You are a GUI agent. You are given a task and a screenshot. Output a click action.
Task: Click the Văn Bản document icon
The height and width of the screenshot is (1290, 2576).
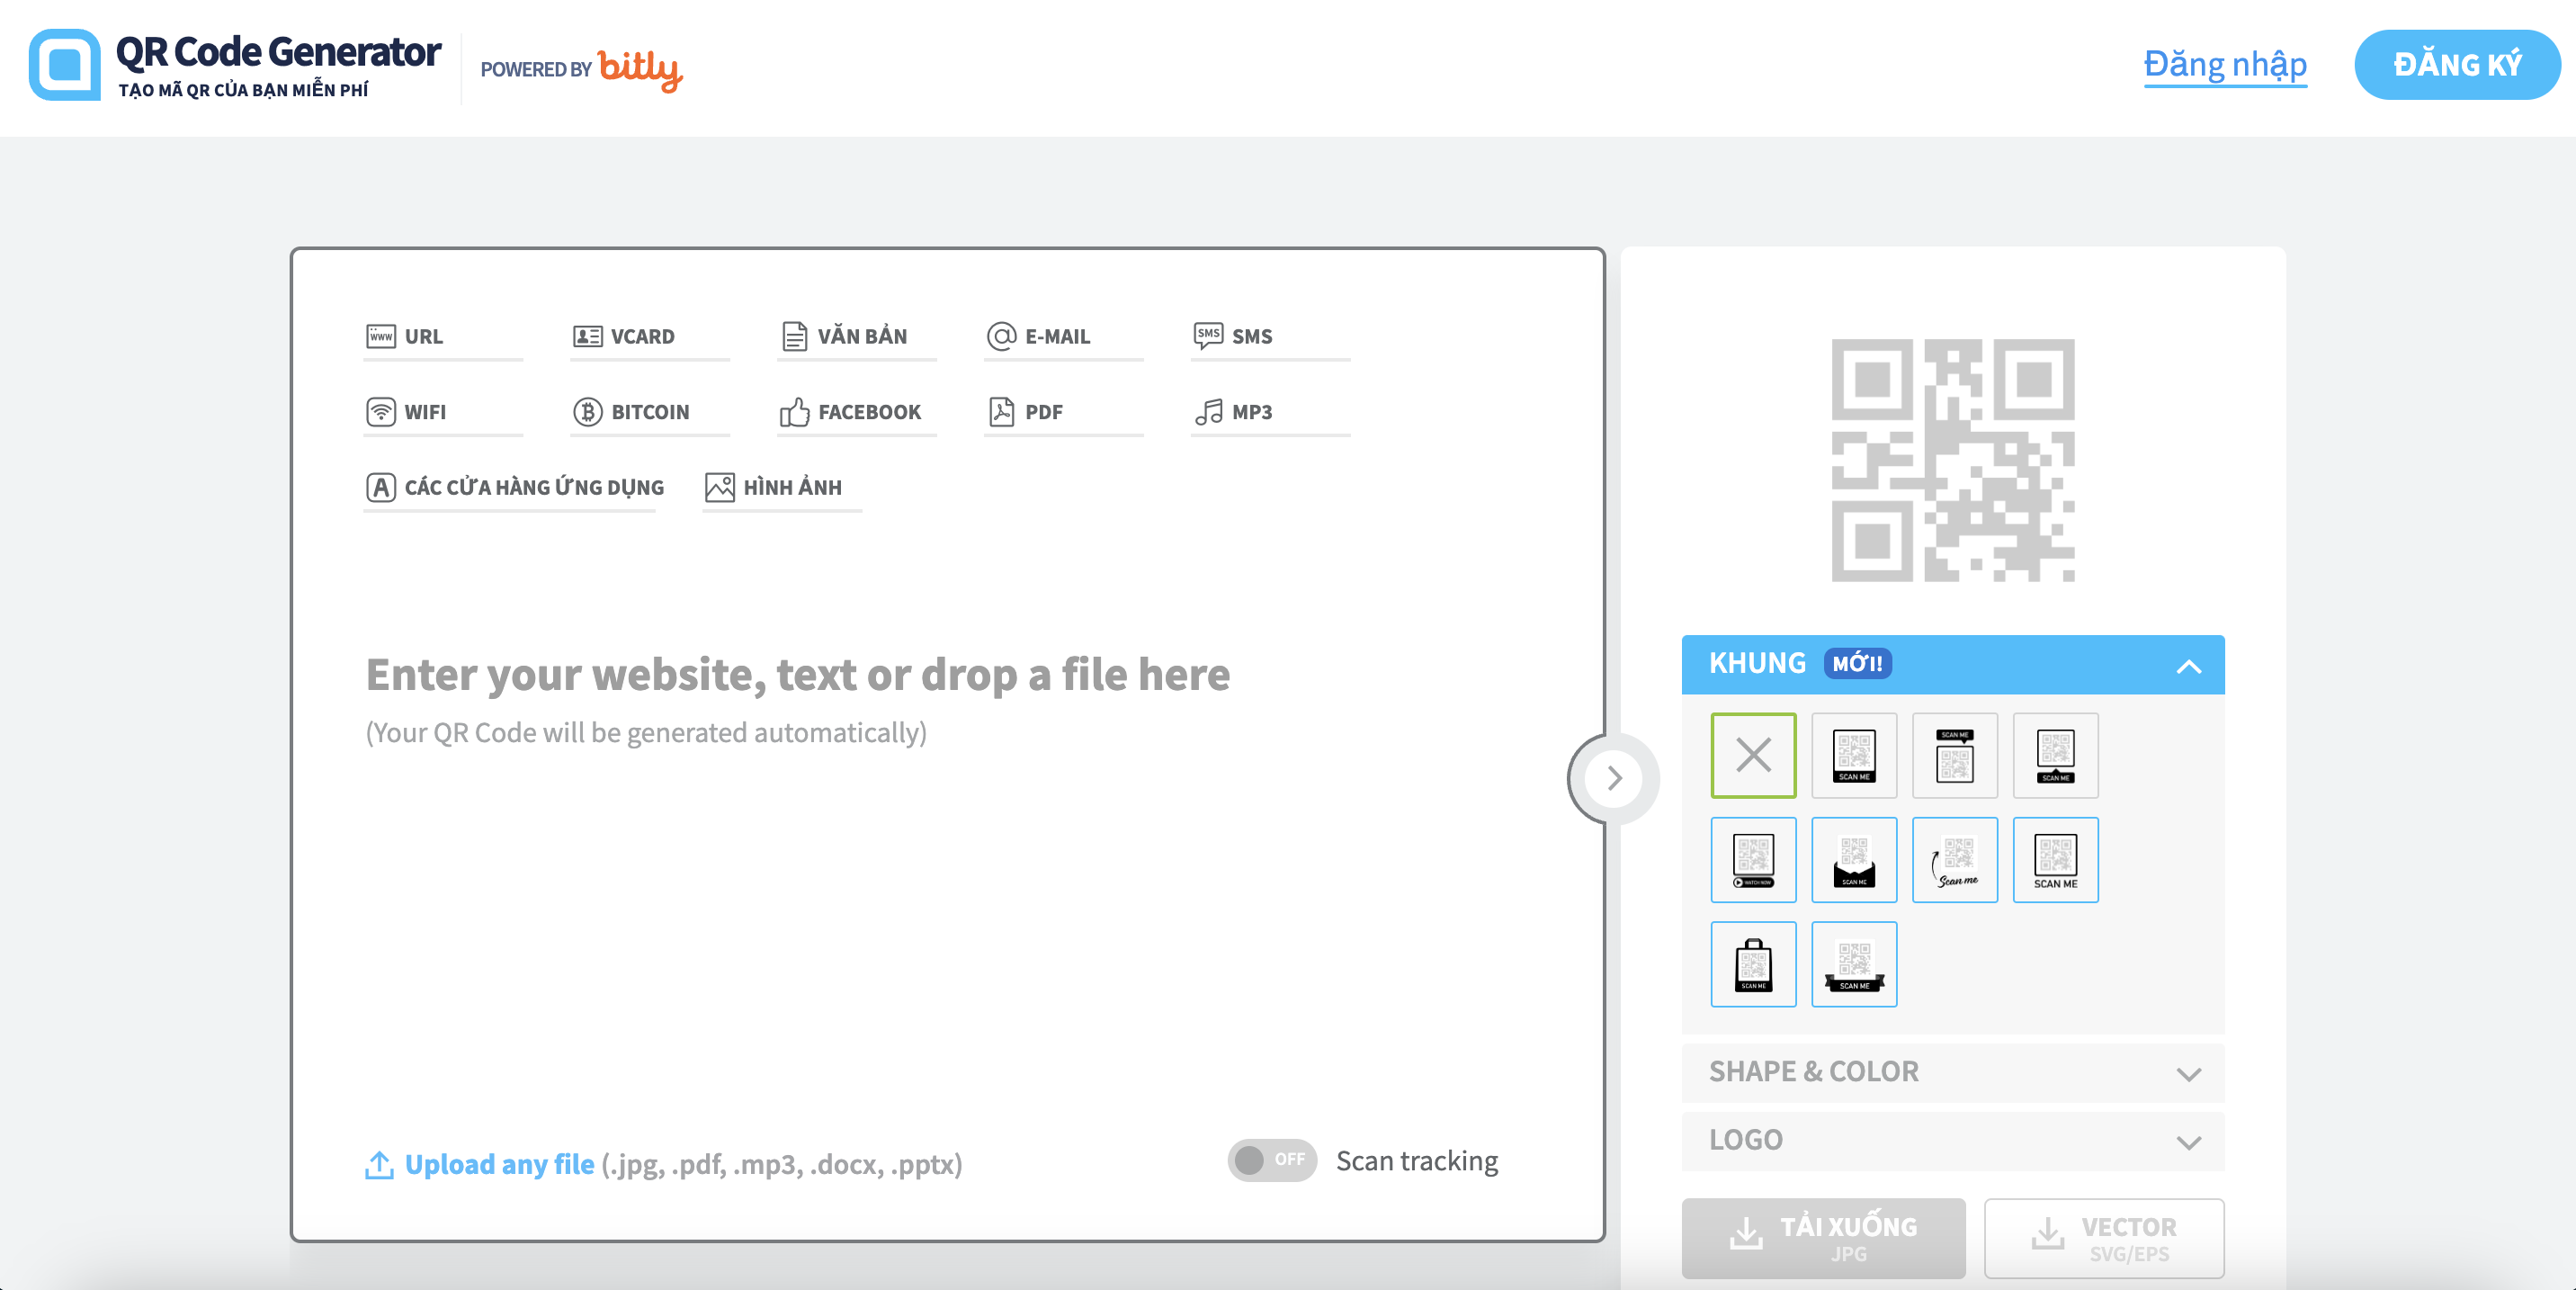[794, 336]
